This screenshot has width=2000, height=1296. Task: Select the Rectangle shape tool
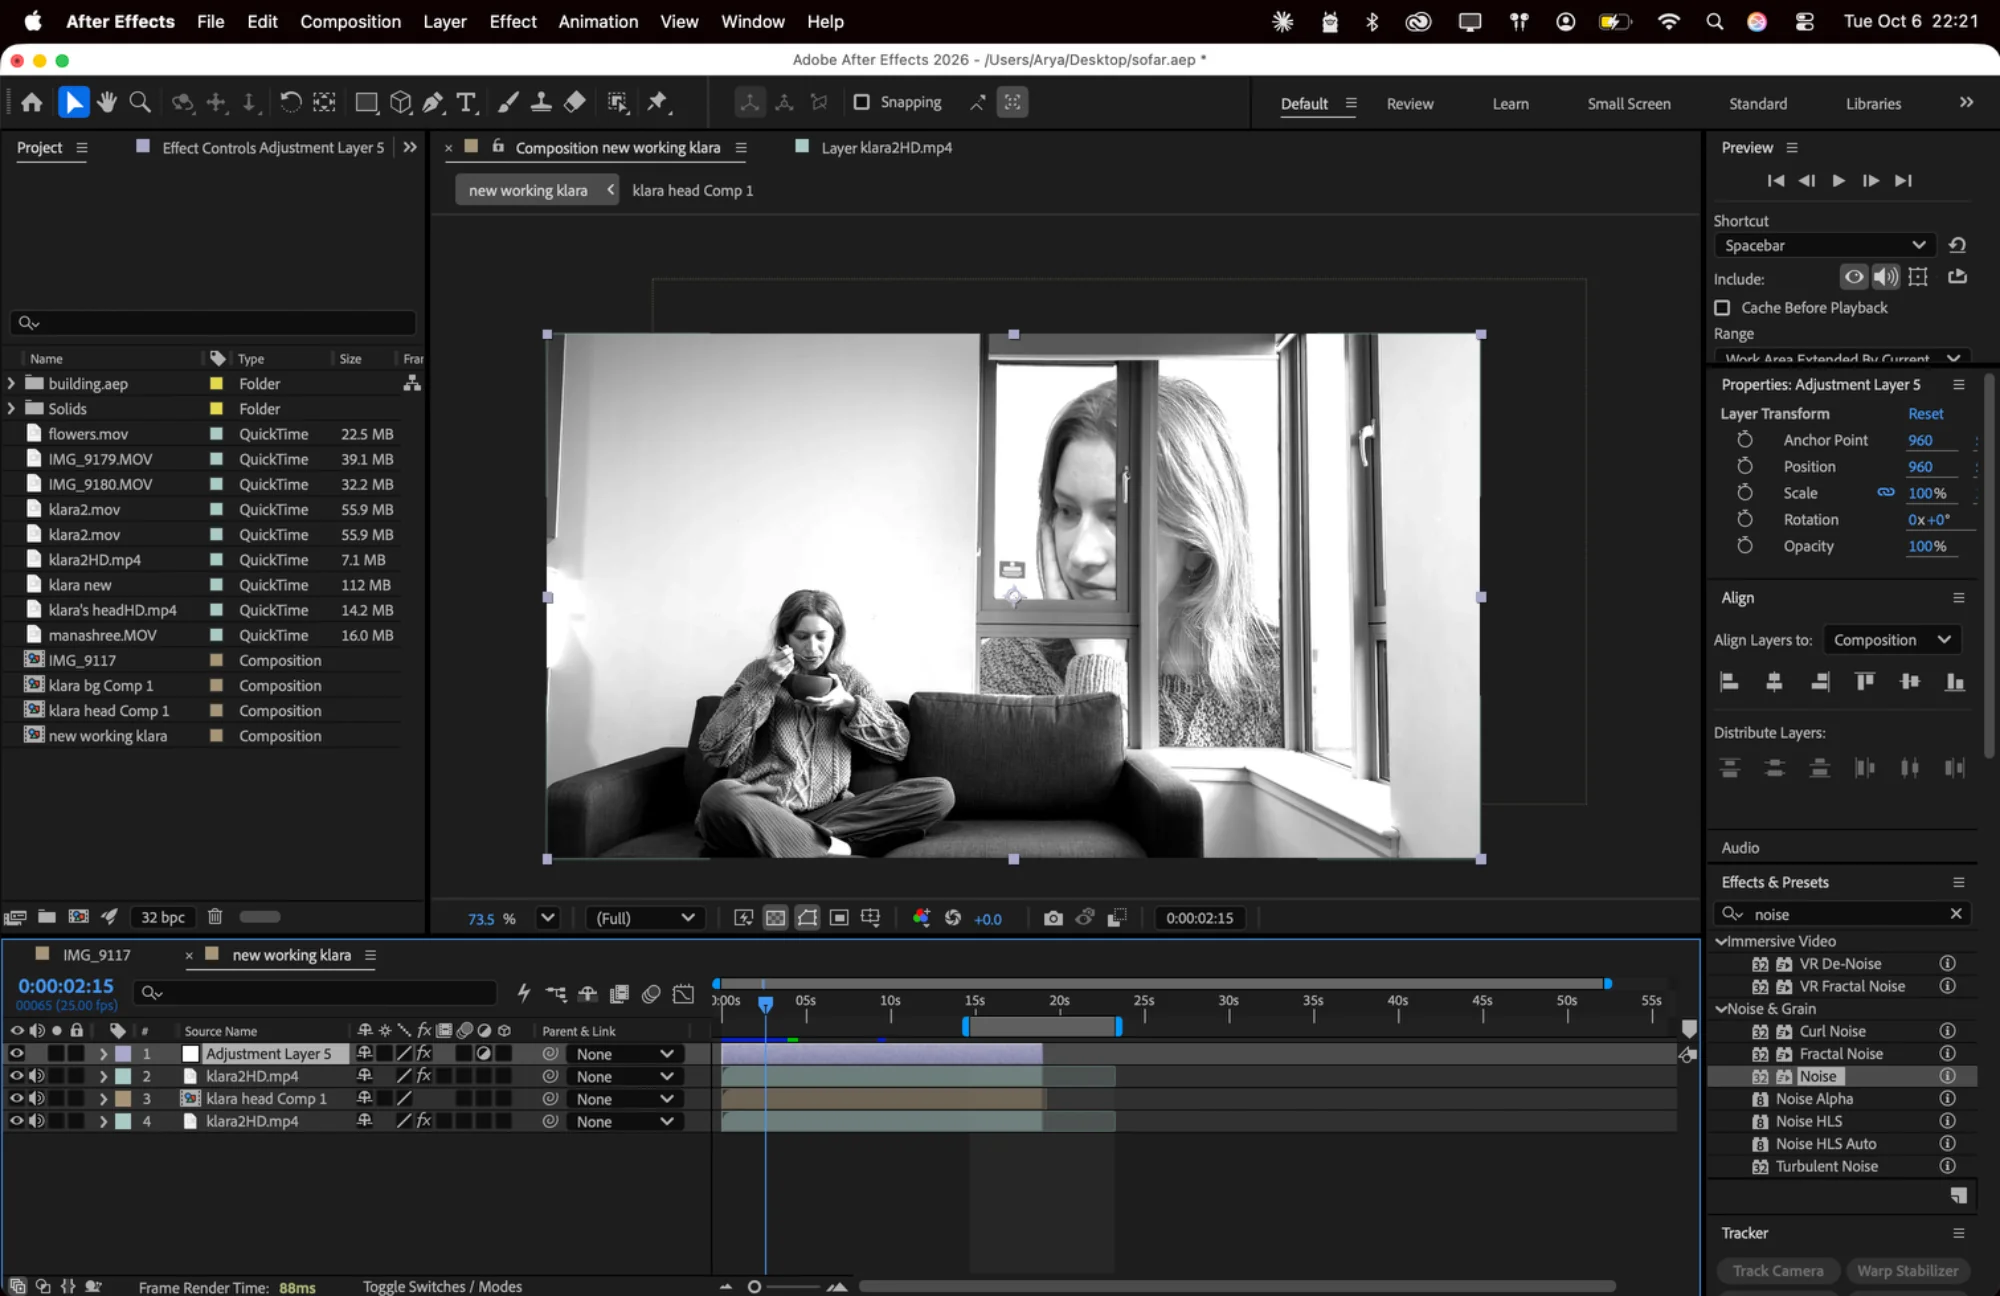tap(367, 102)
